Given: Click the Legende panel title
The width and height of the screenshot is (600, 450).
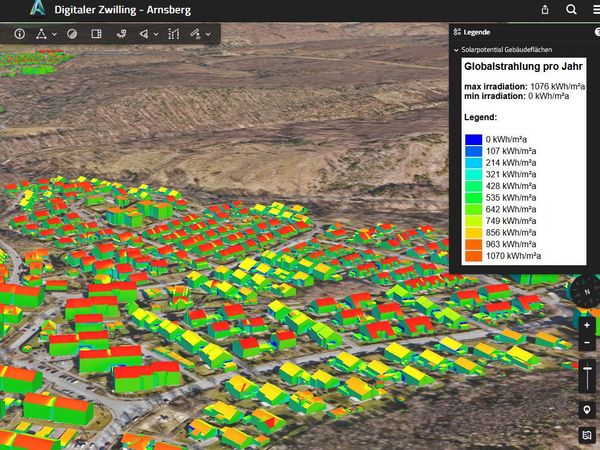Looking at the screenshot, I should tap(477, 32).
